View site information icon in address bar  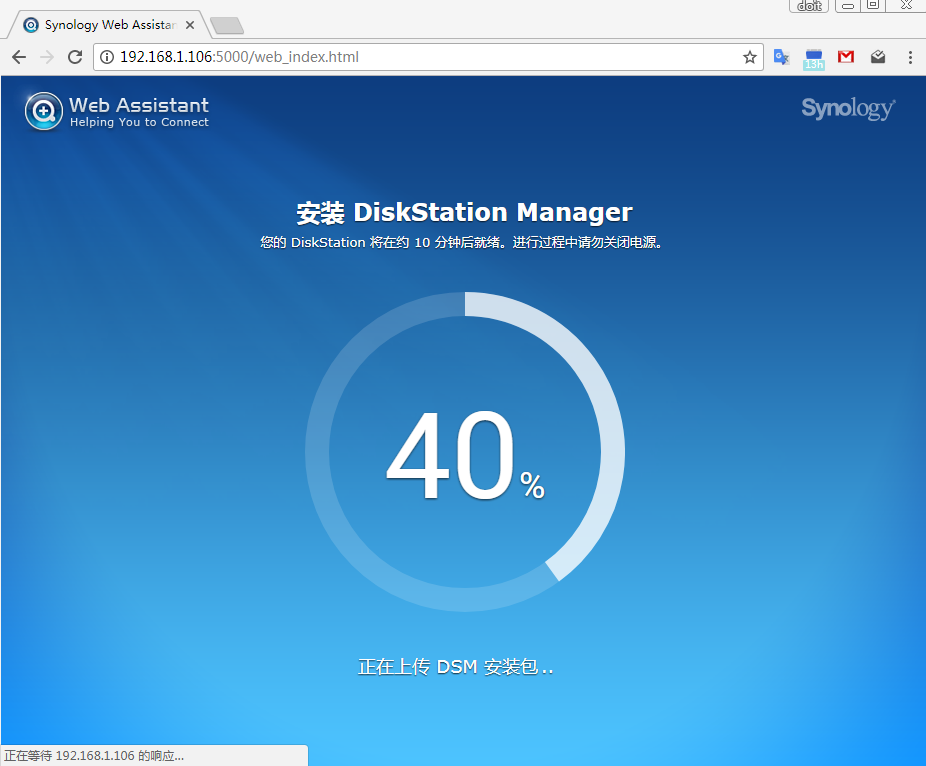[107, 57]
